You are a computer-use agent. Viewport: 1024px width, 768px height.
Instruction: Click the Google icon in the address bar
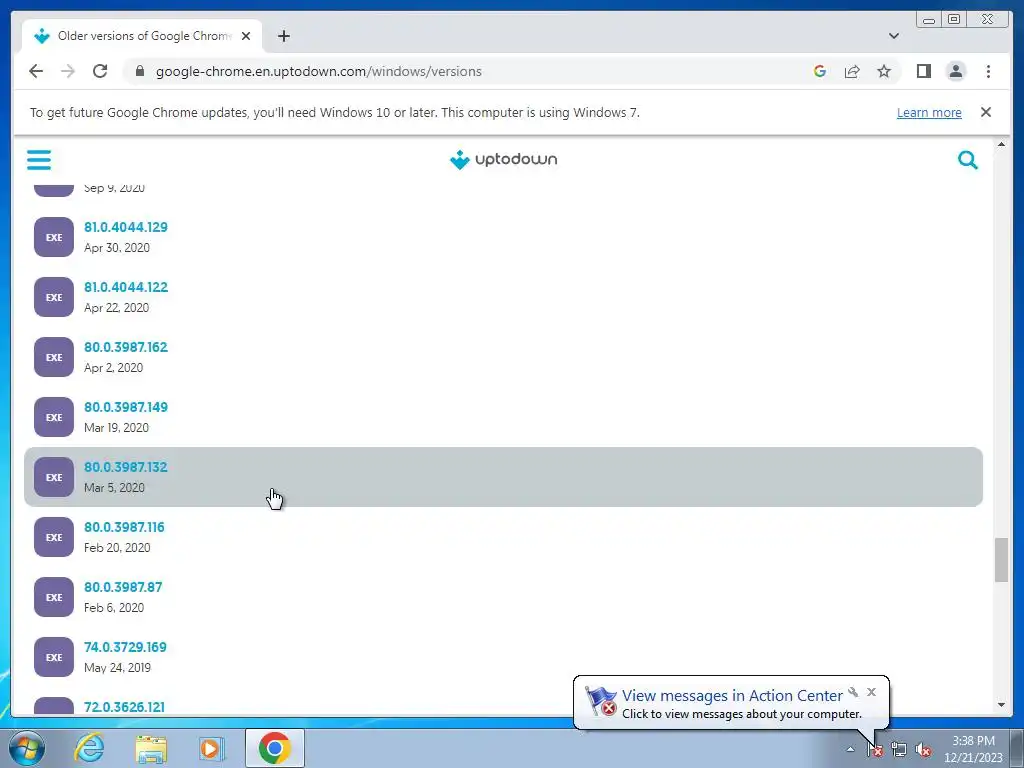(x=820, y=71)
